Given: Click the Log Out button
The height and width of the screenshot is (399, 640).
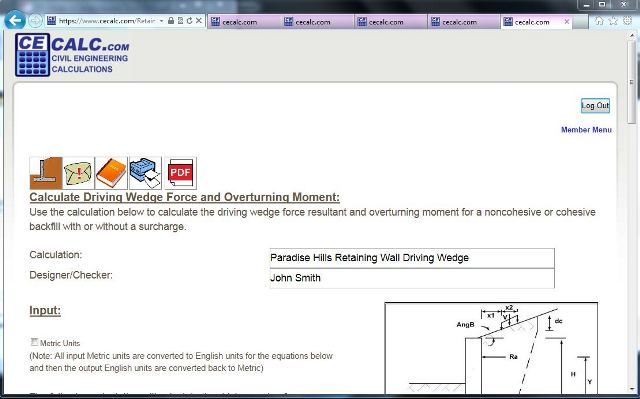Looking at the screenshot, I should pos(596,106).
